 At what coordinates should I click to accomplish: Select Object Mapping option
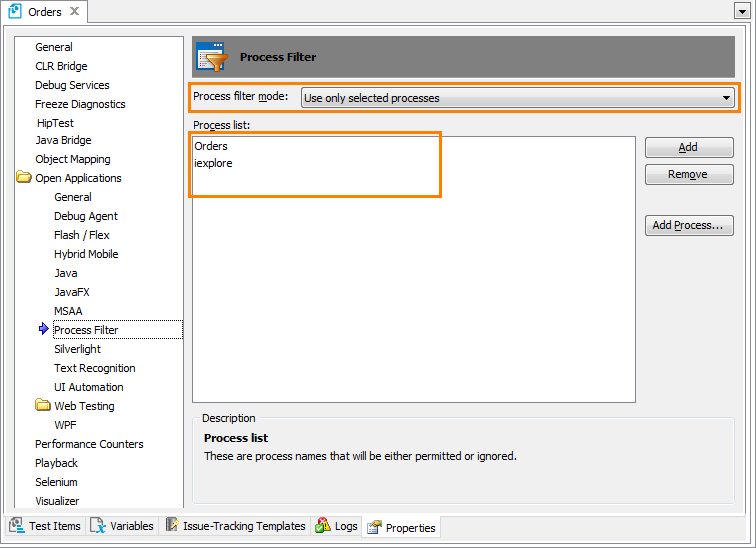(73, 160)
